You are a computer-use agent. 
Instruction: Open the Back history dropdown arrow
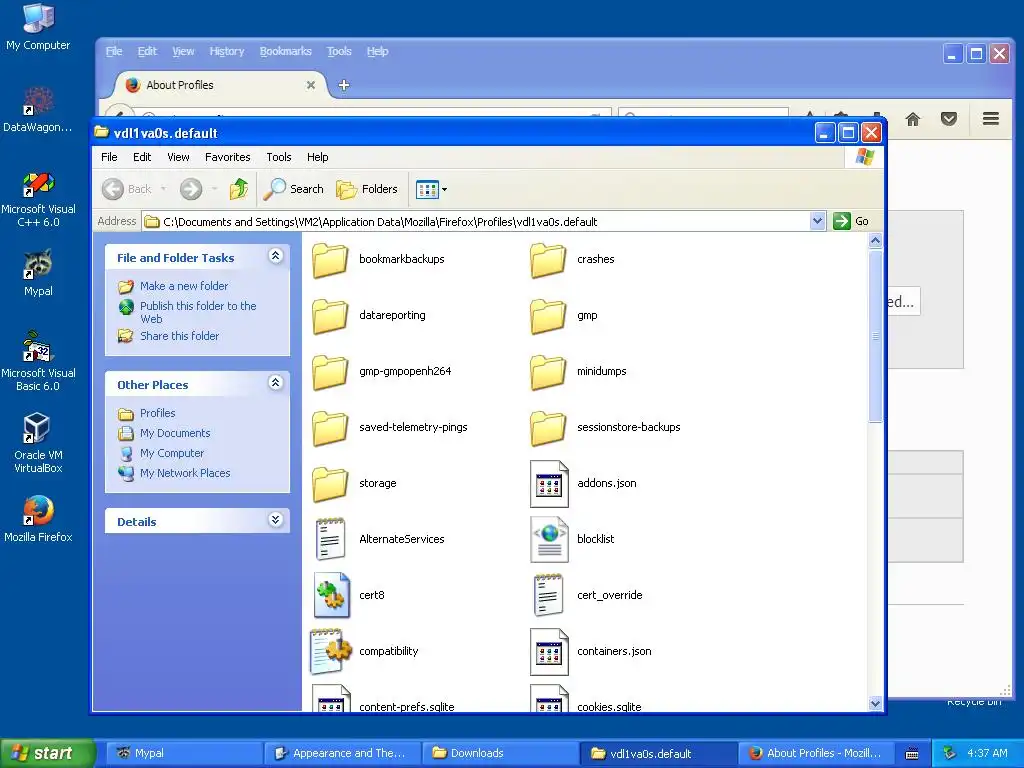(163, 189)
